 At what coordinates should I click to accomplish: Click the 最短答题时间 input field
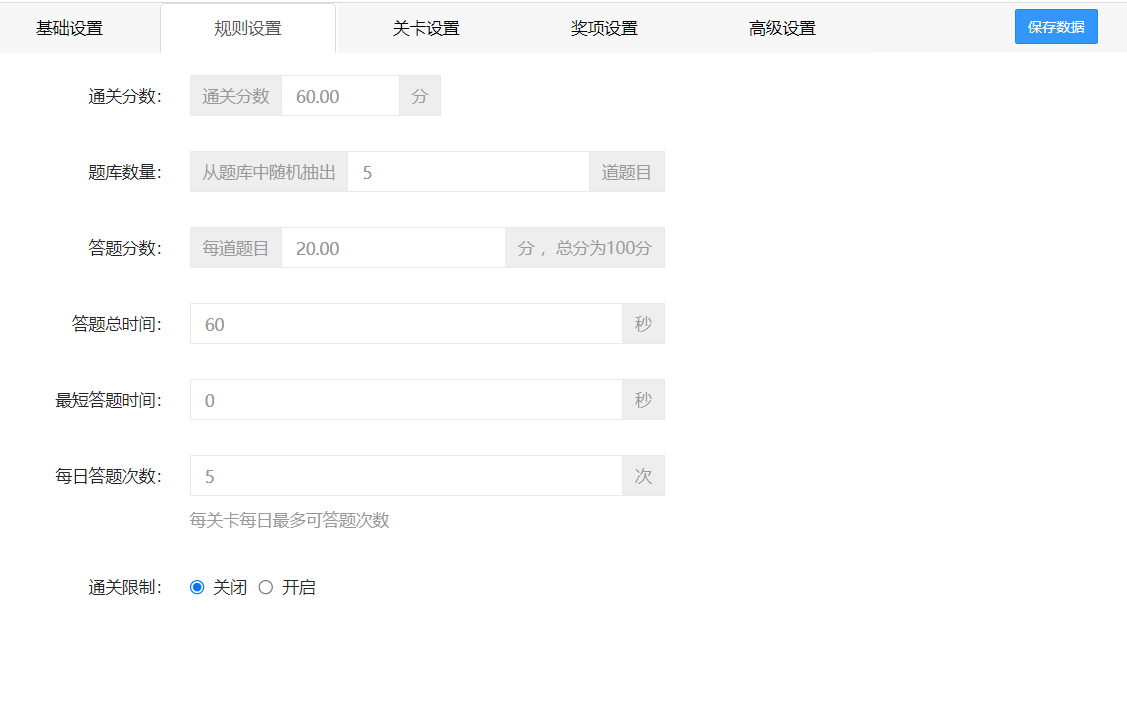[x=406, y=400]
